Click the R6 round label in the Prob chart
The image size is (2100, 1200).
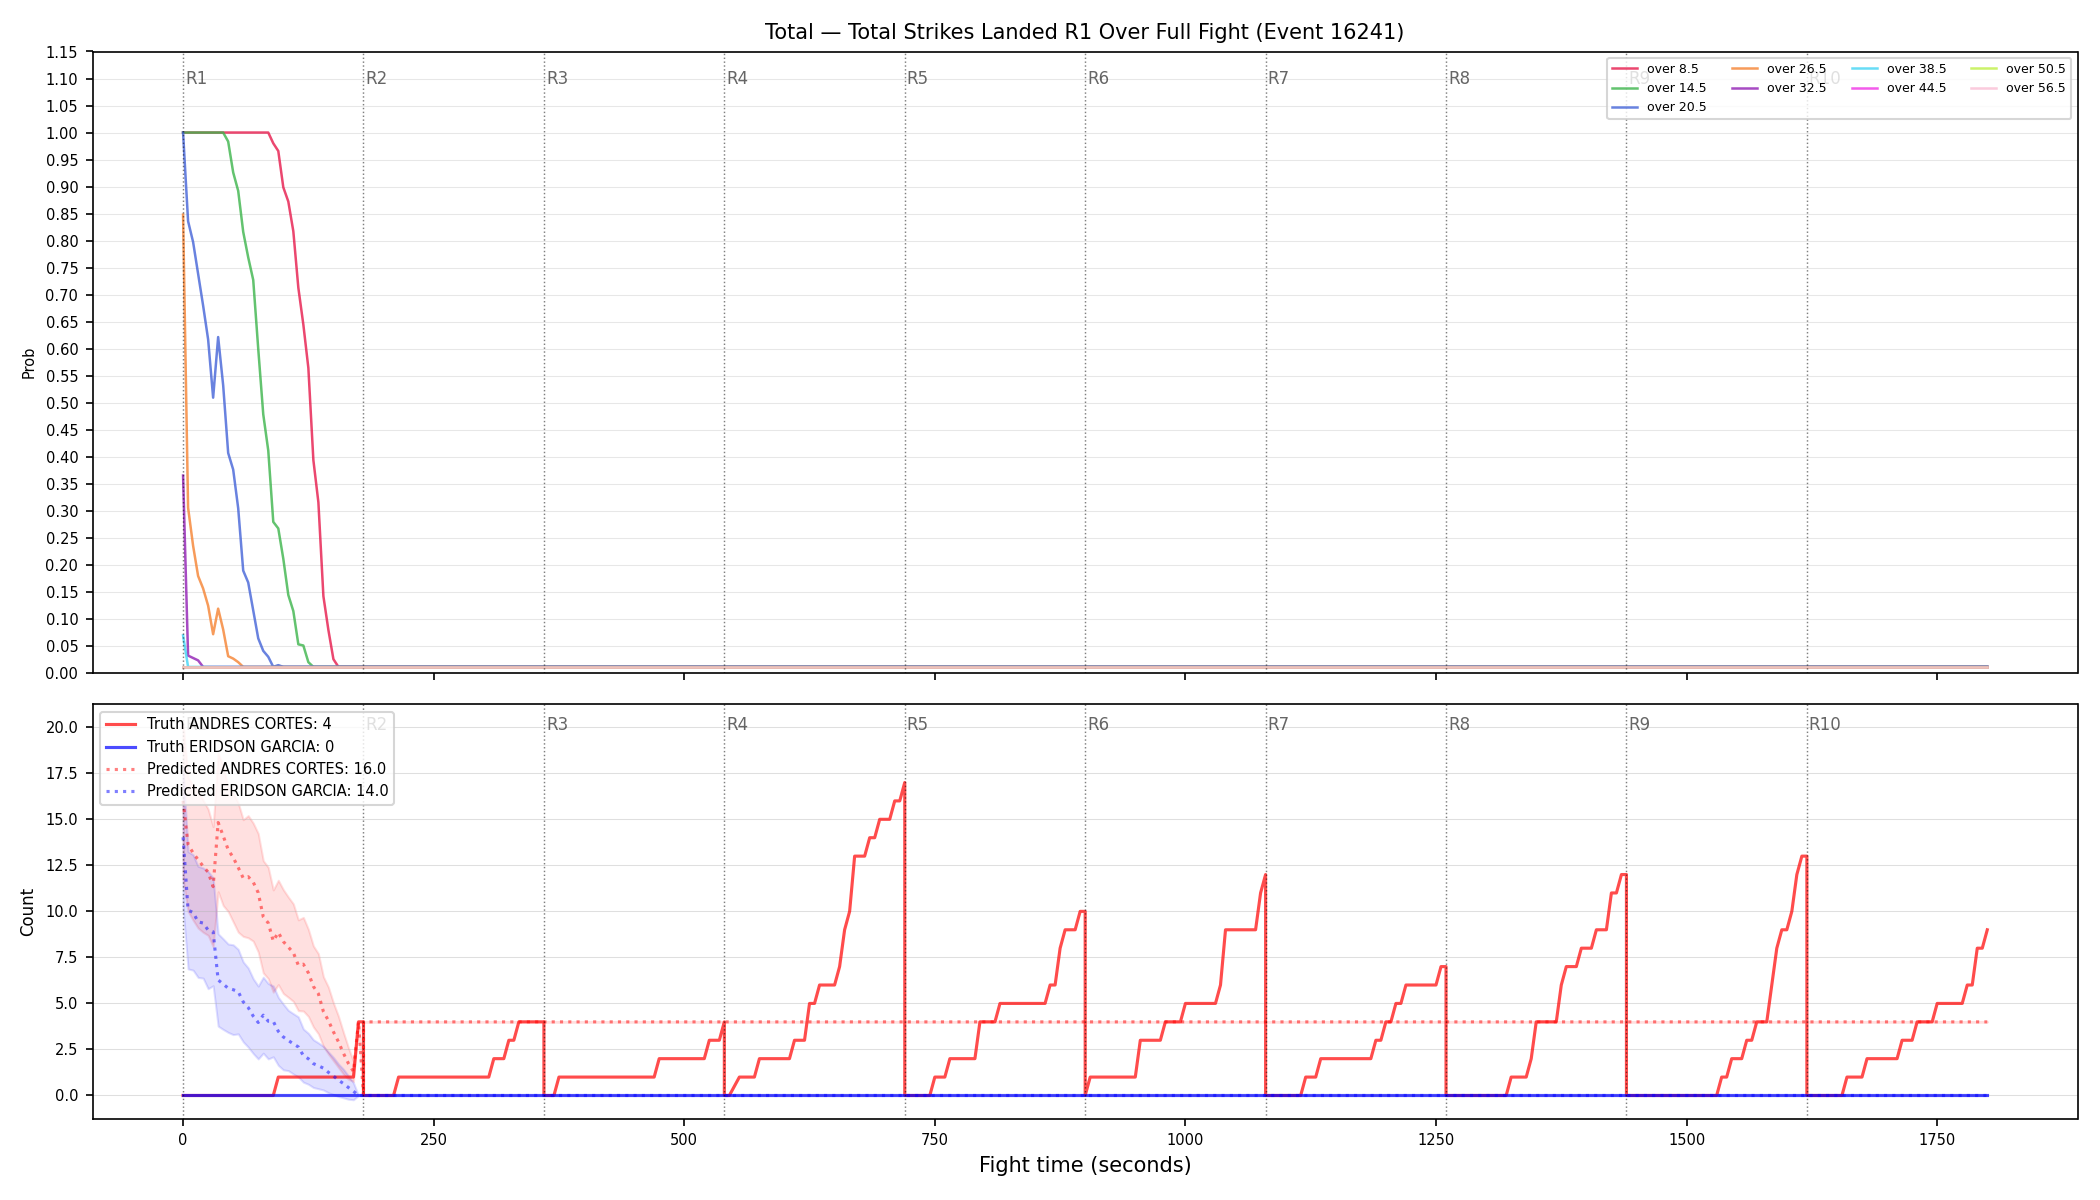[x=1098, y=78]
